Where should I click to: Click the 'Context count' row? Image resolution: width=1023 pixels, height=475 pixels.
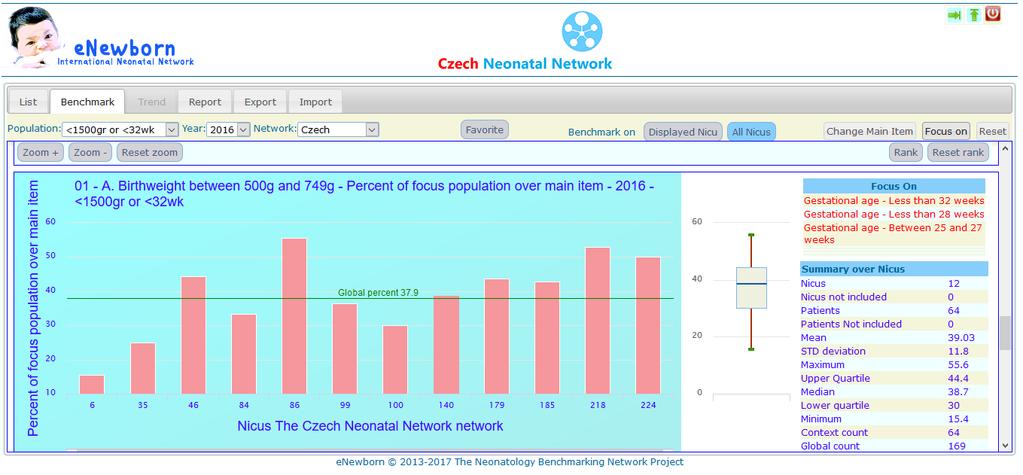click(x=894, y=433)
